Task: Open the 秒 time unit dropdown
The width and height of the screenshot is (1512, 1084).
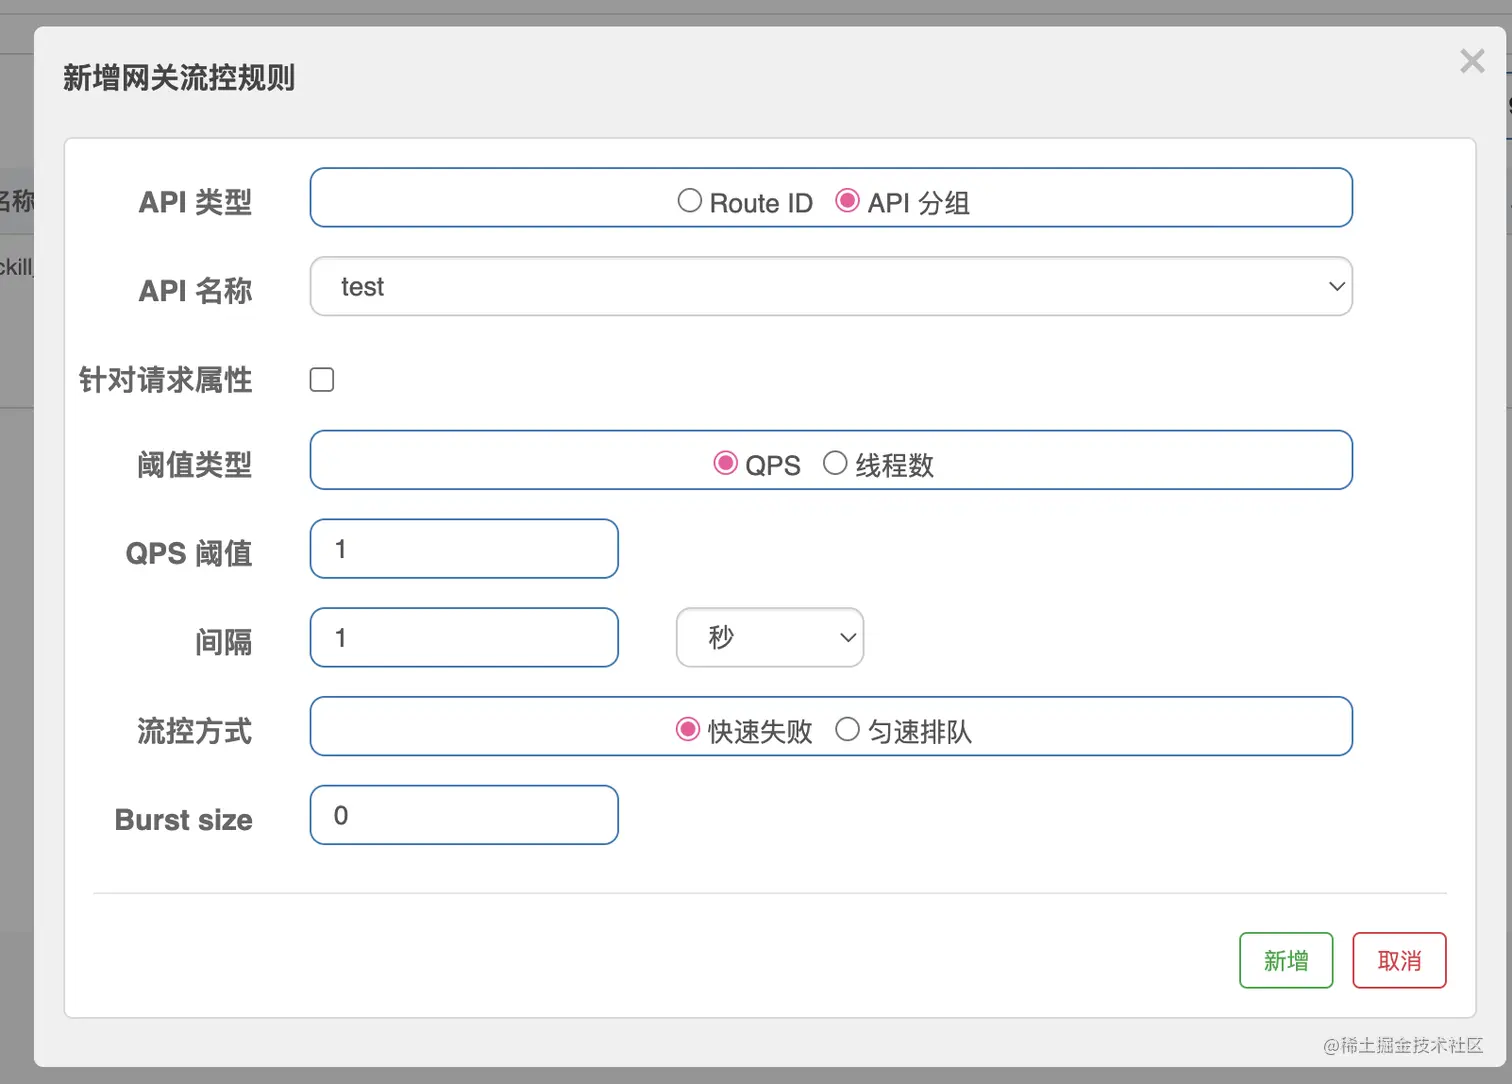Action: tap(770, 638)
